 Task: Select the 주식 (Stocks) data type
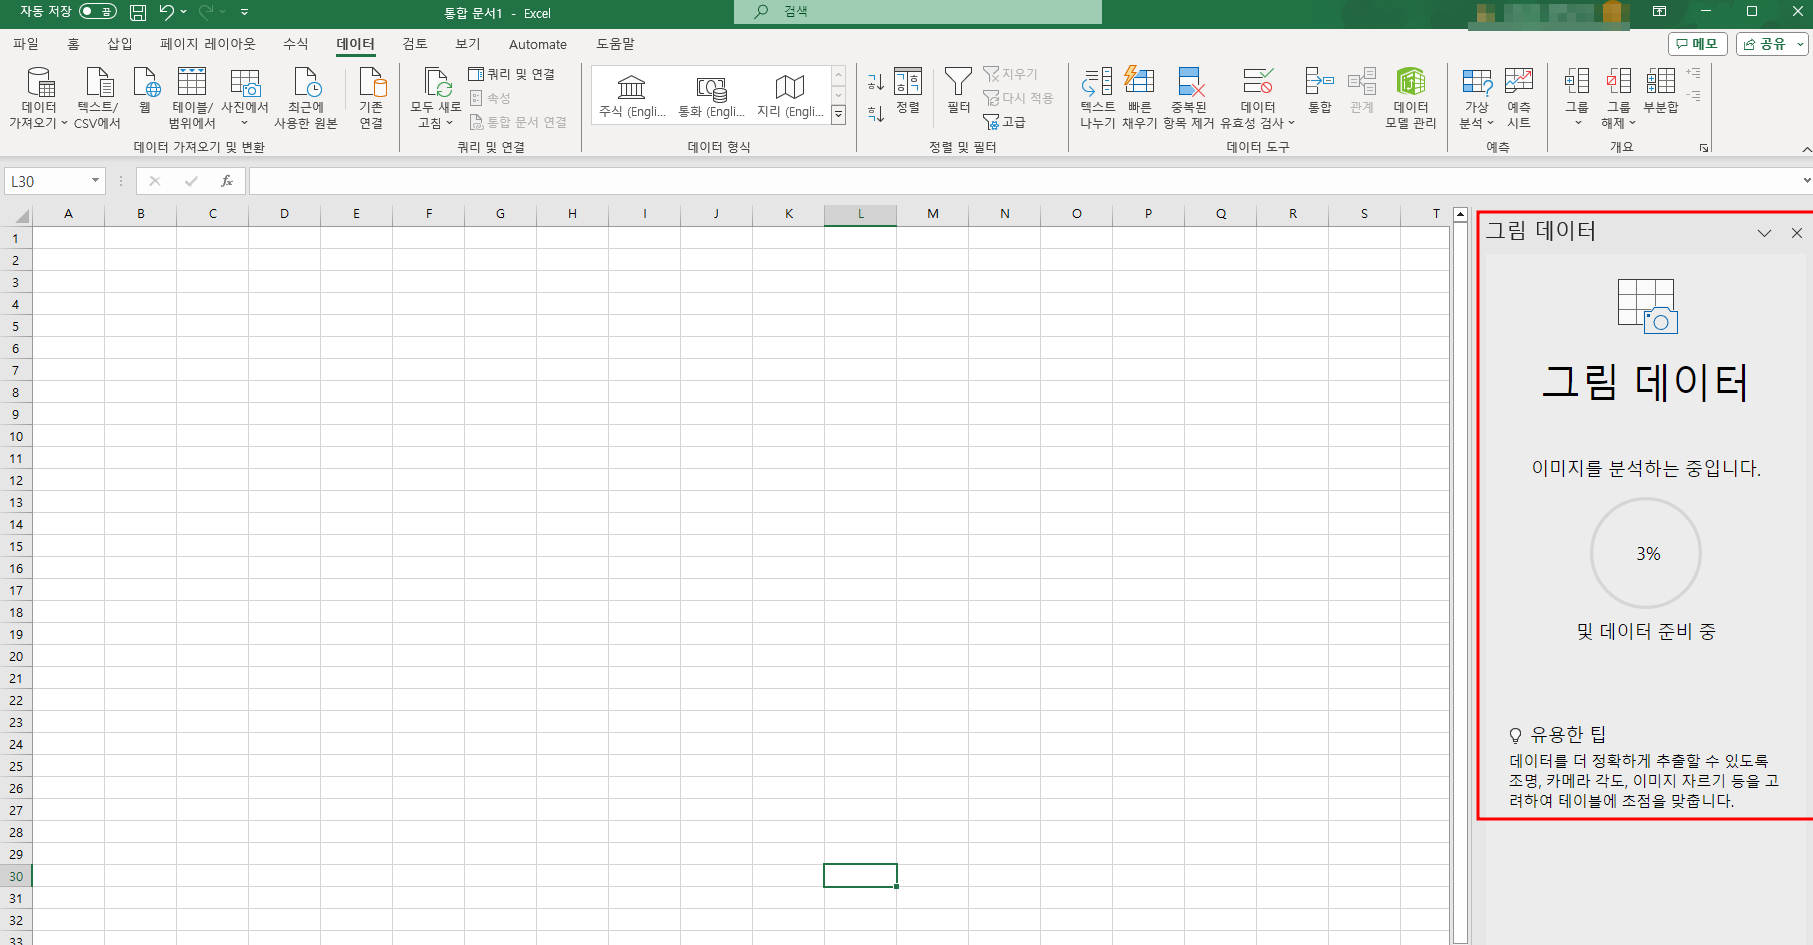(632, 96)
